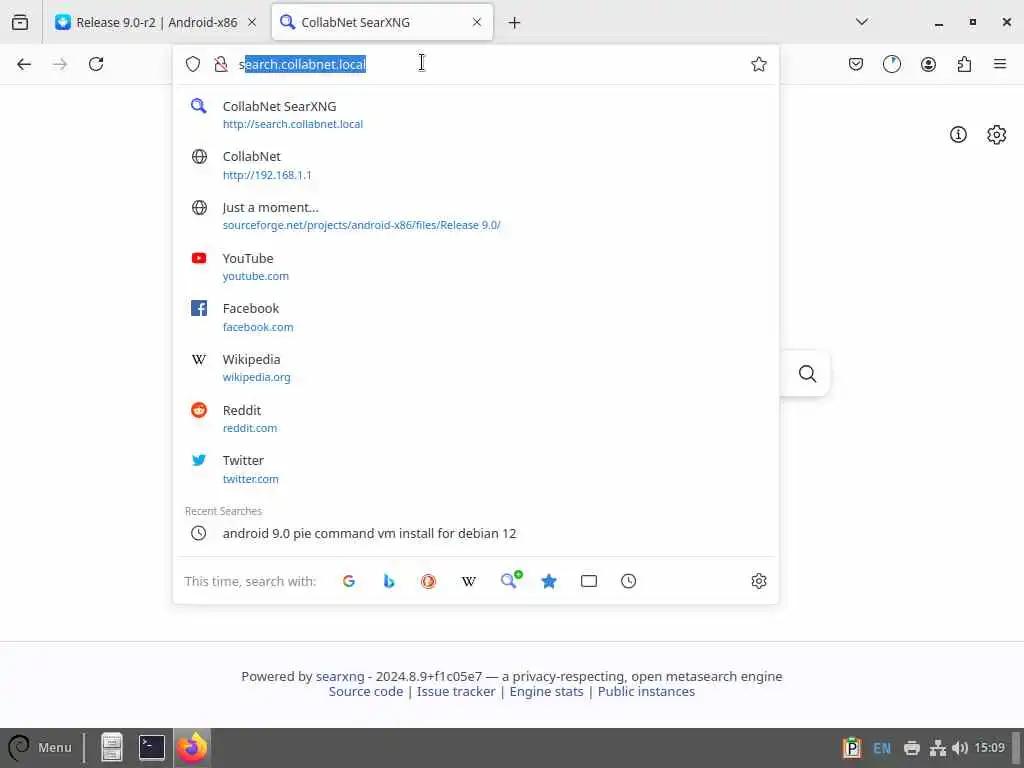Close the CollabNet SearXNG tab
Screen dimensions: 1024x768
coord(477,22)
